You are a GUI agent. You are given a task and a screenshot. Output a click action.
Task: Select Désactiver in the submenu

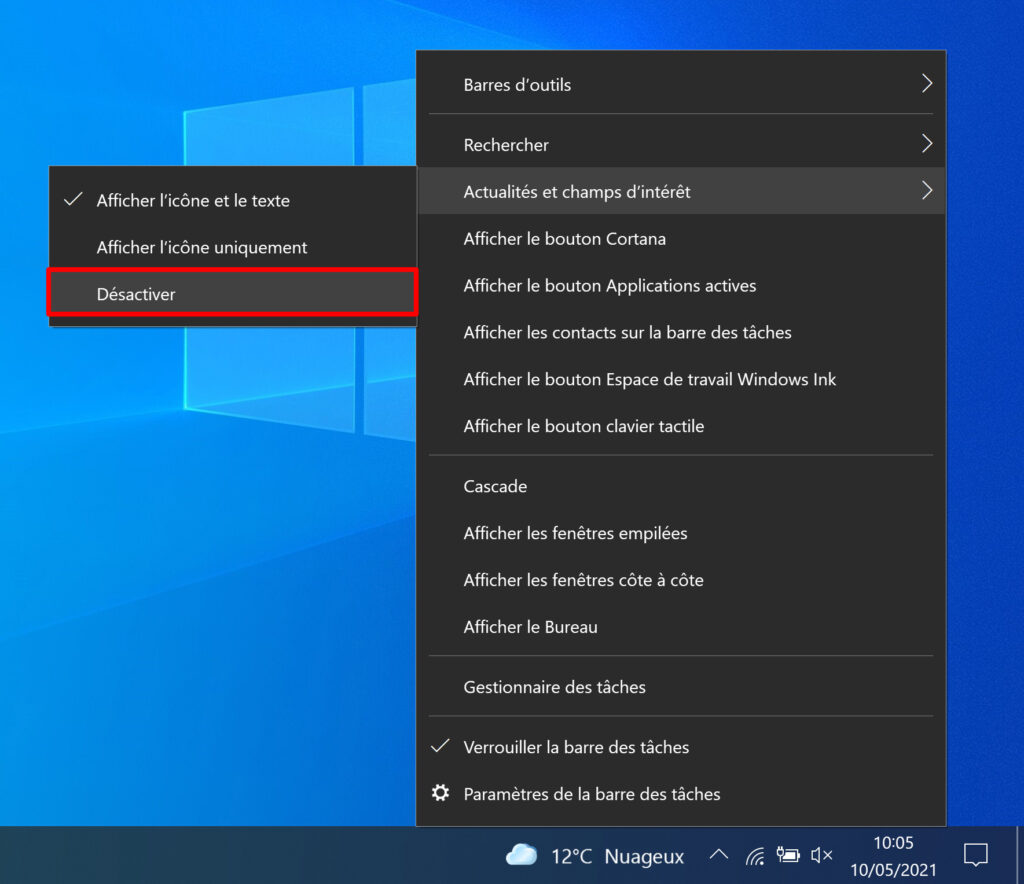(x=233, y=294)
